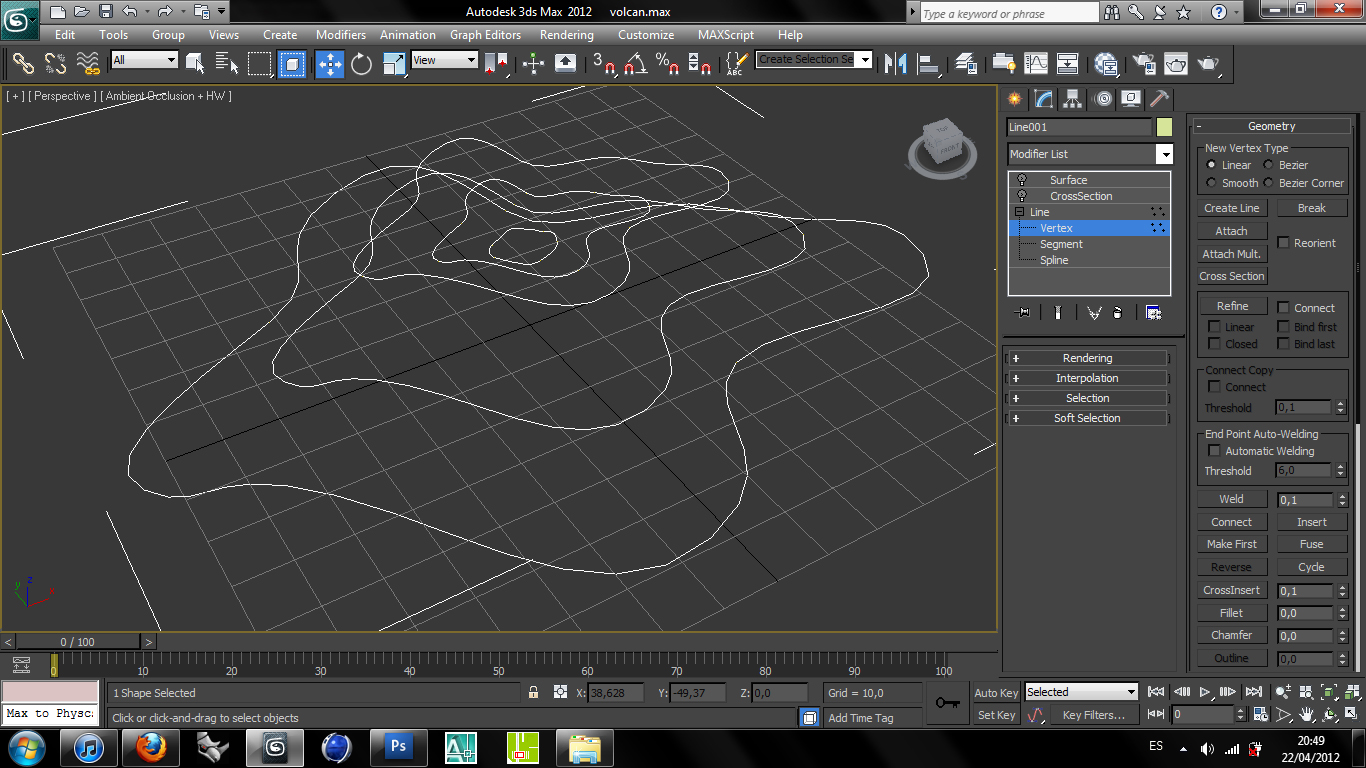Expand the Soft Selection rollout
1366x768 pixels.
point(1087,417)
